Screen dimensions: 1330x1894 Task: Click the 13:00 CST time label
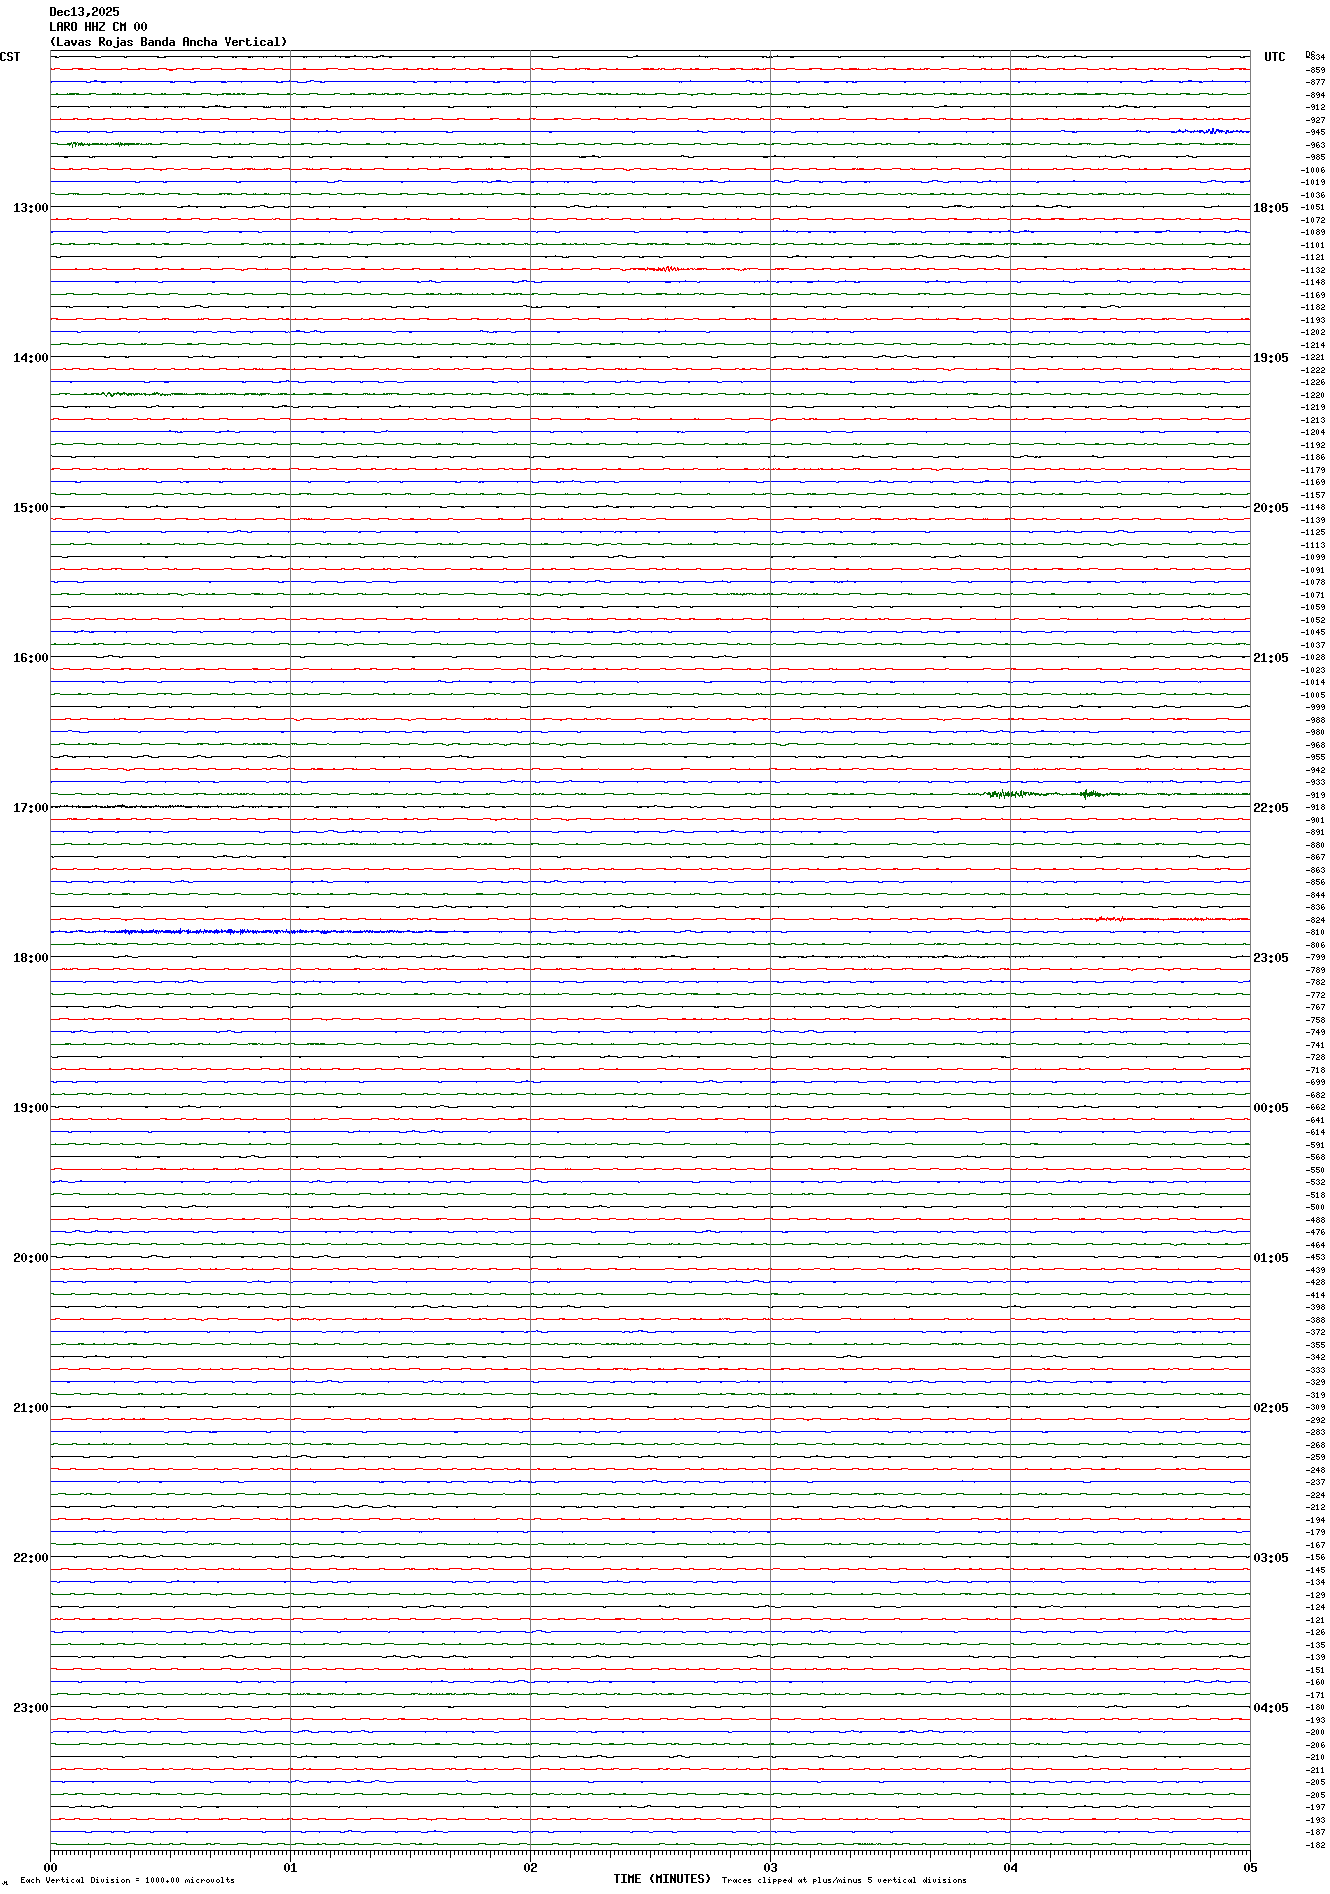pos(30,208)
